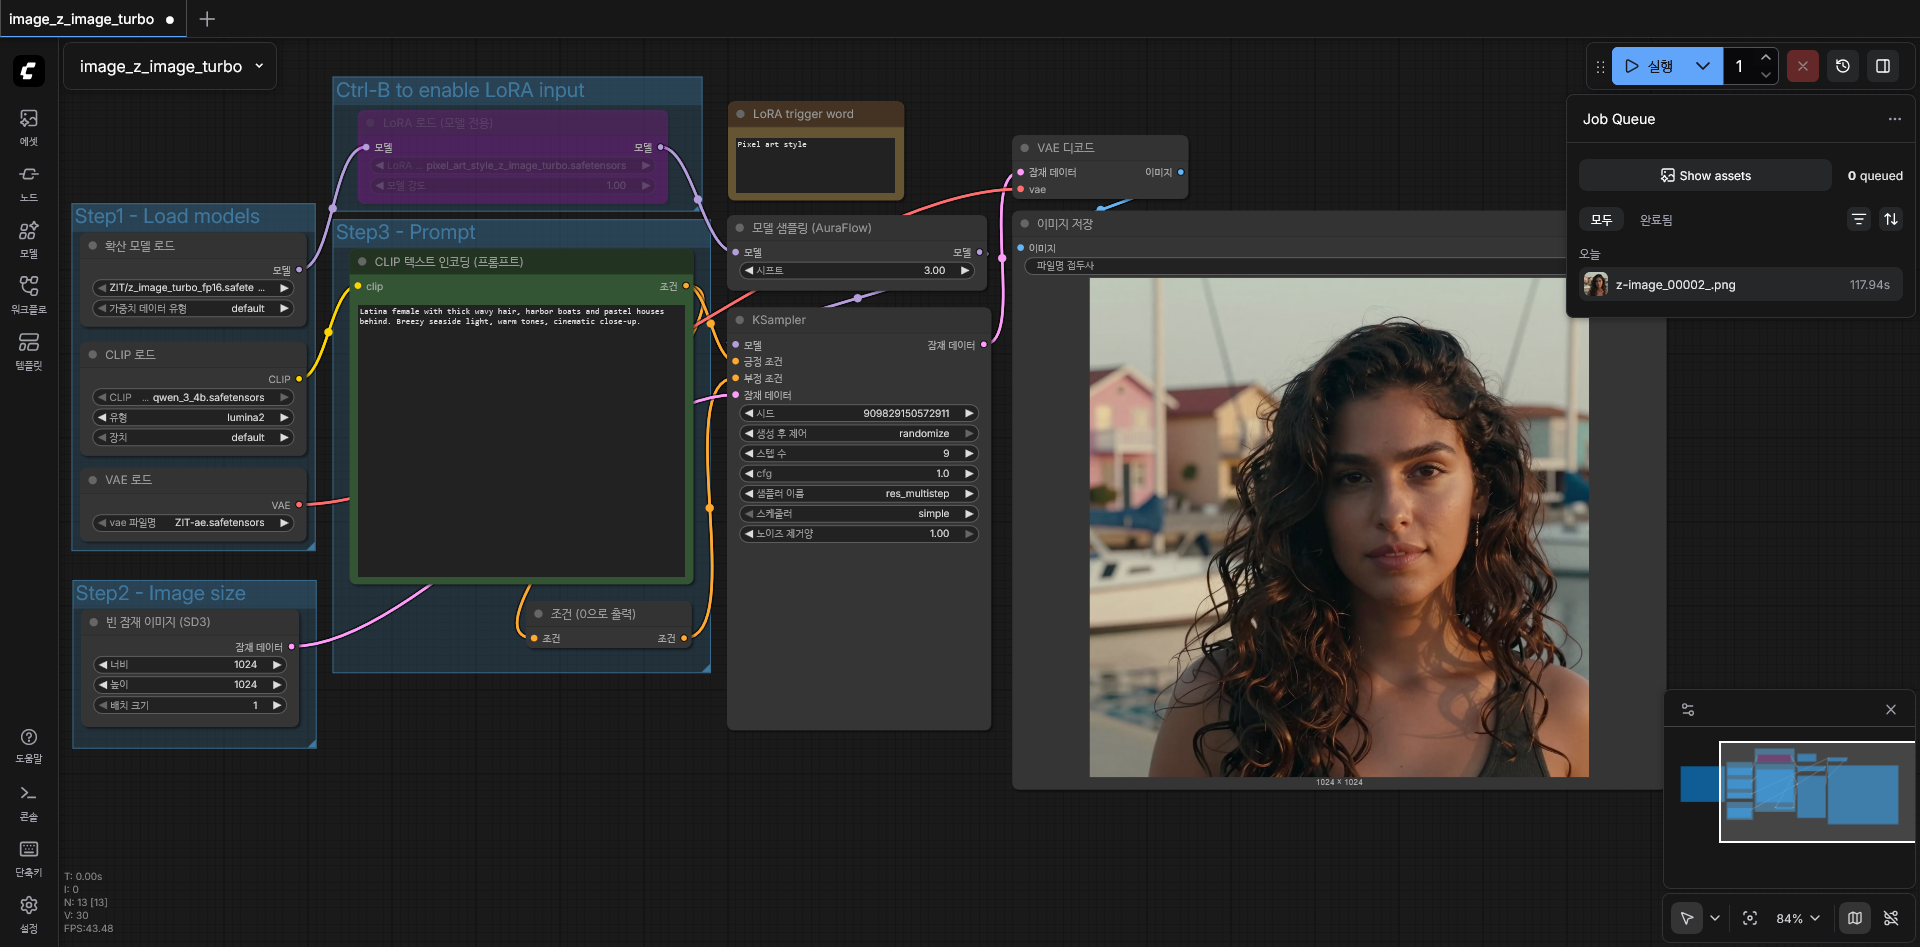Toggle link visibility in bottom toolbar
The width and height of the screenshot is (1920, 947).
coord(1891,918)
